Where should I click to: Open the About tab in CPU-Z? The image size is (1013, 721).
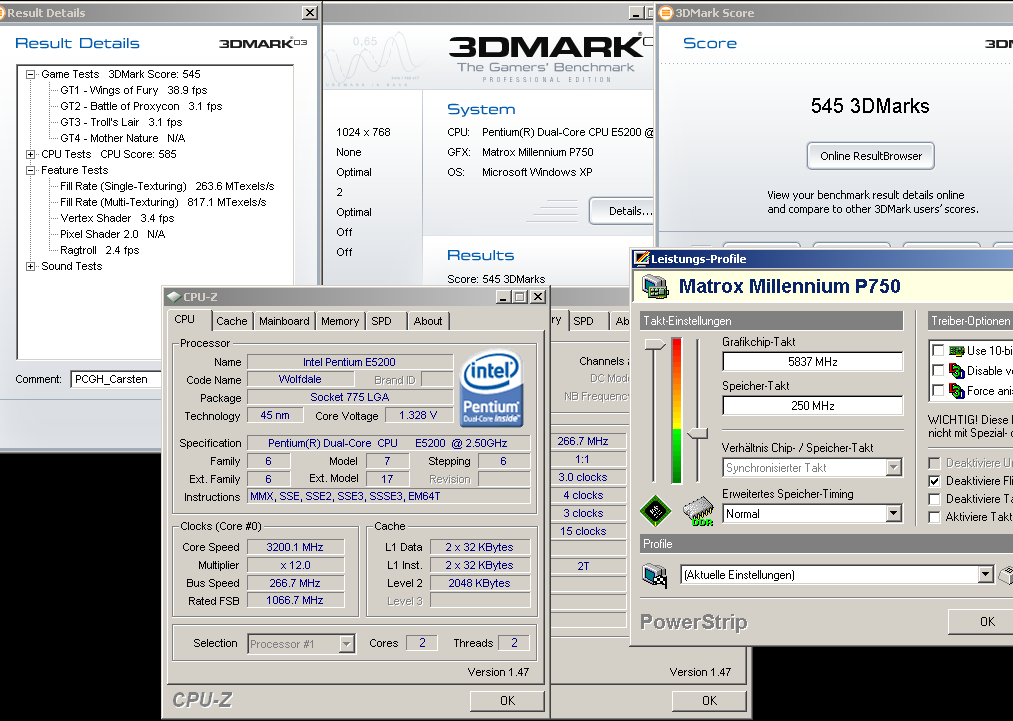pyautogui.click(x=428, y=321)
